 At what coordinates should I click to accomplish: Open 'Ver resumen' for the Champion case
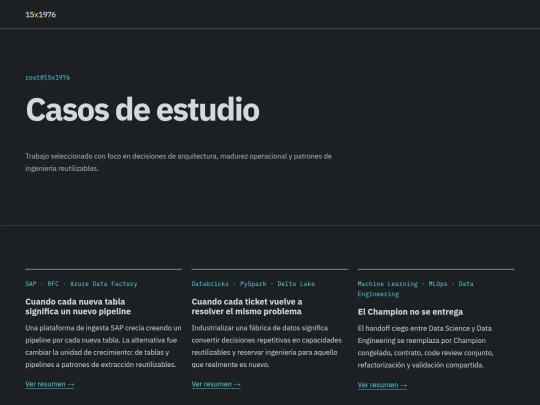coord(382,385)
